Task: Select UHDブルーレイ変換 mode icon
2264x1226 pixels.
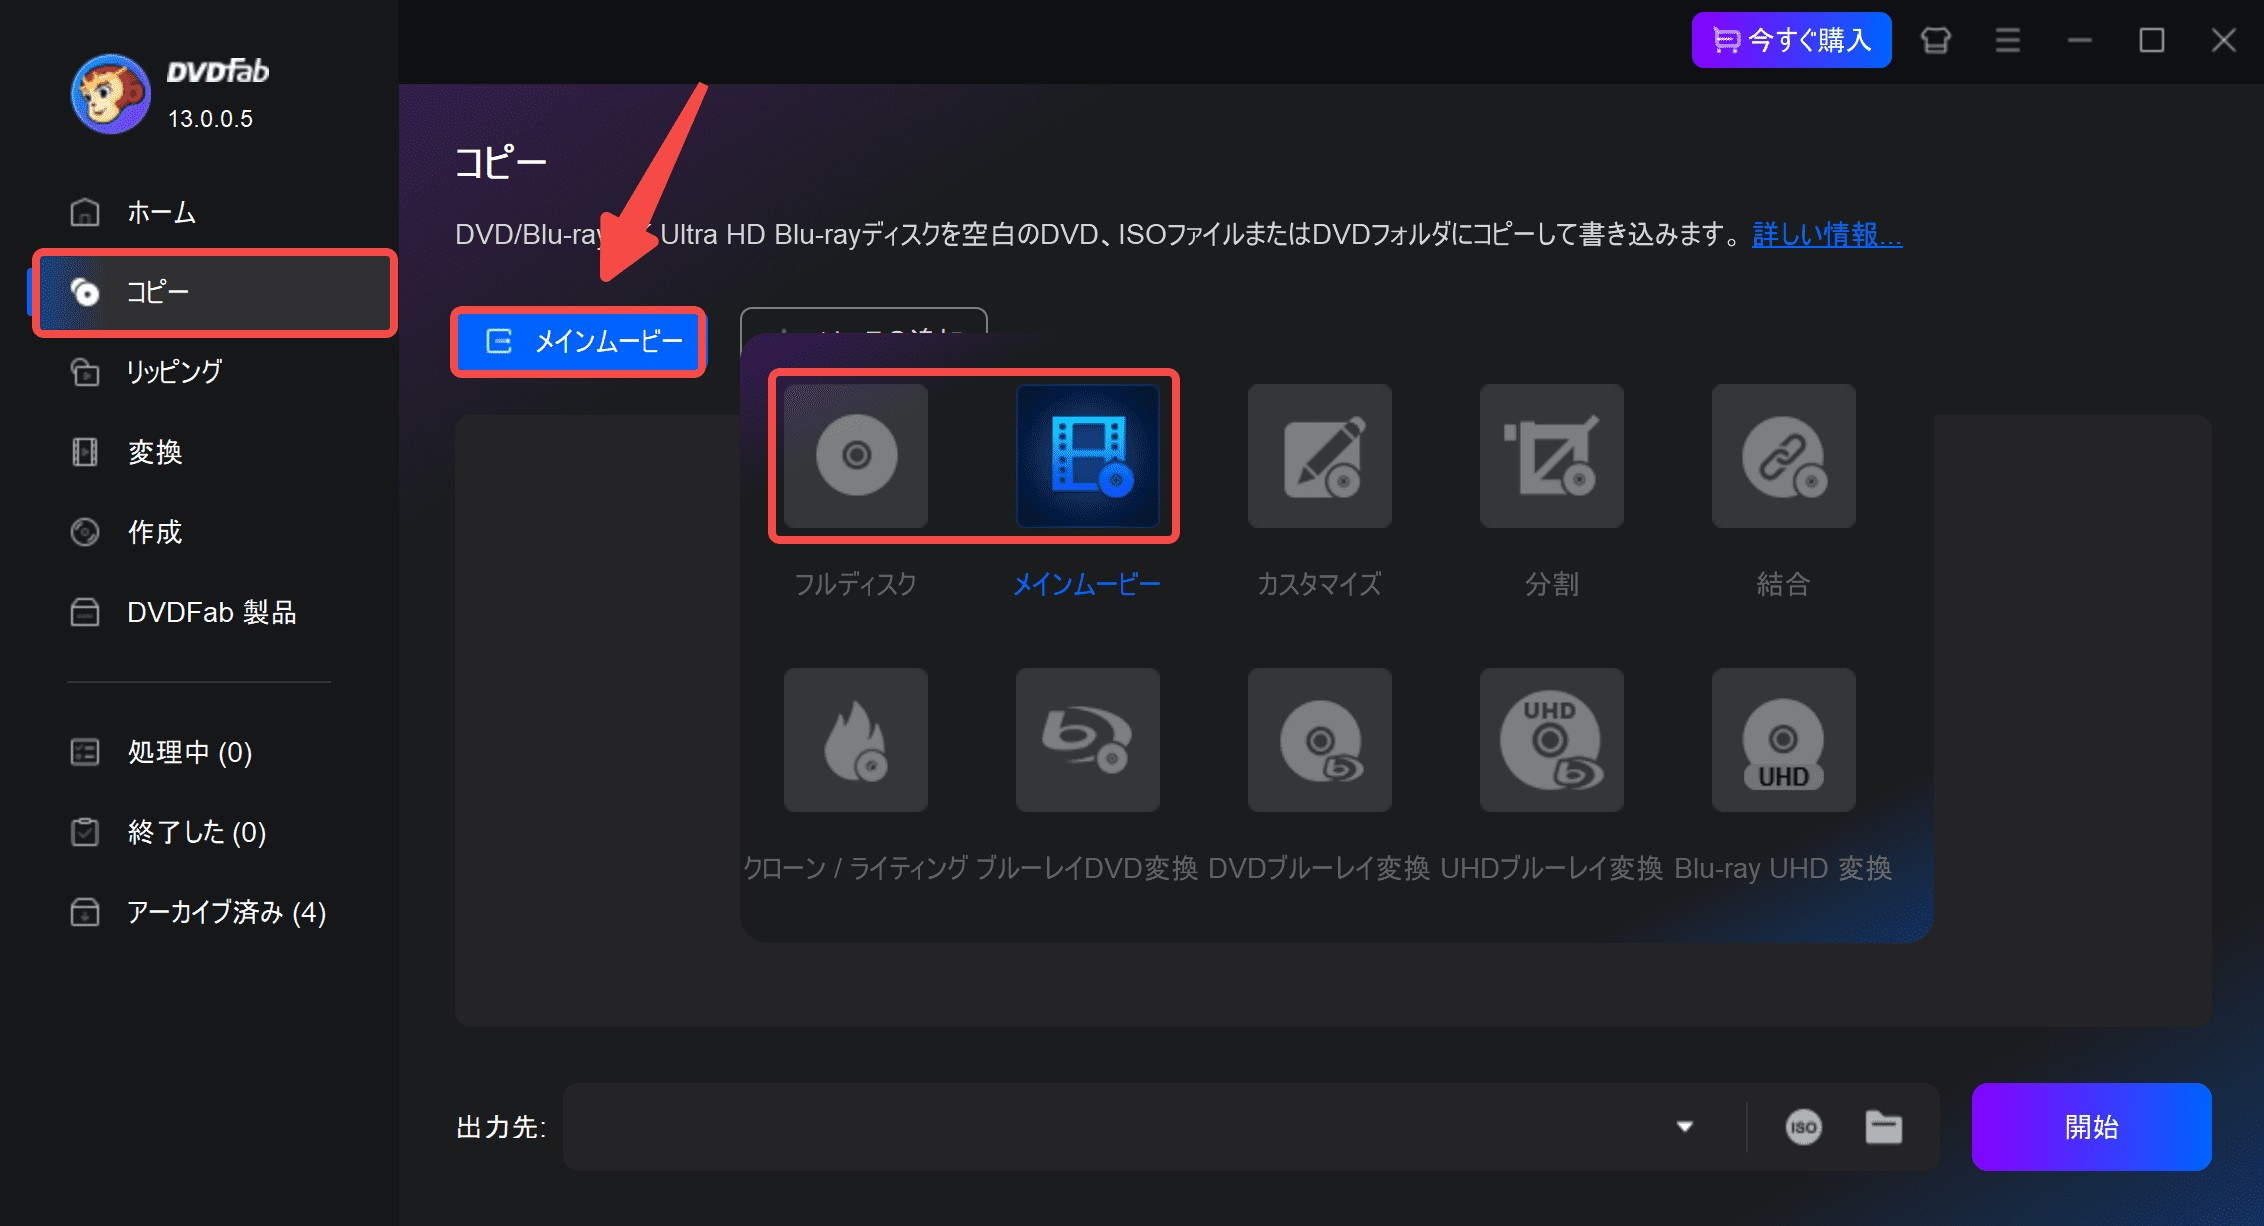Action: [x=1551, y=740]
